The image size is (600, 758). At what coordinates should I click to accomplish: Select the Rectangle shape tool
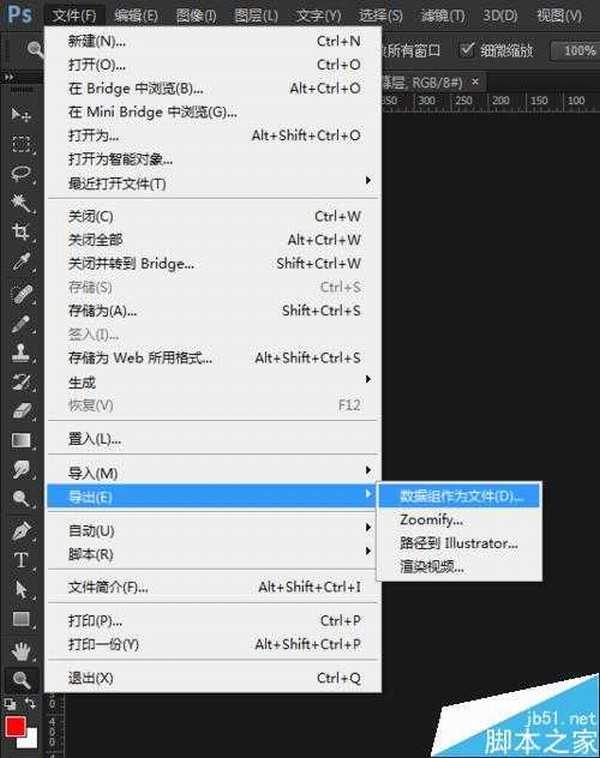21,619
